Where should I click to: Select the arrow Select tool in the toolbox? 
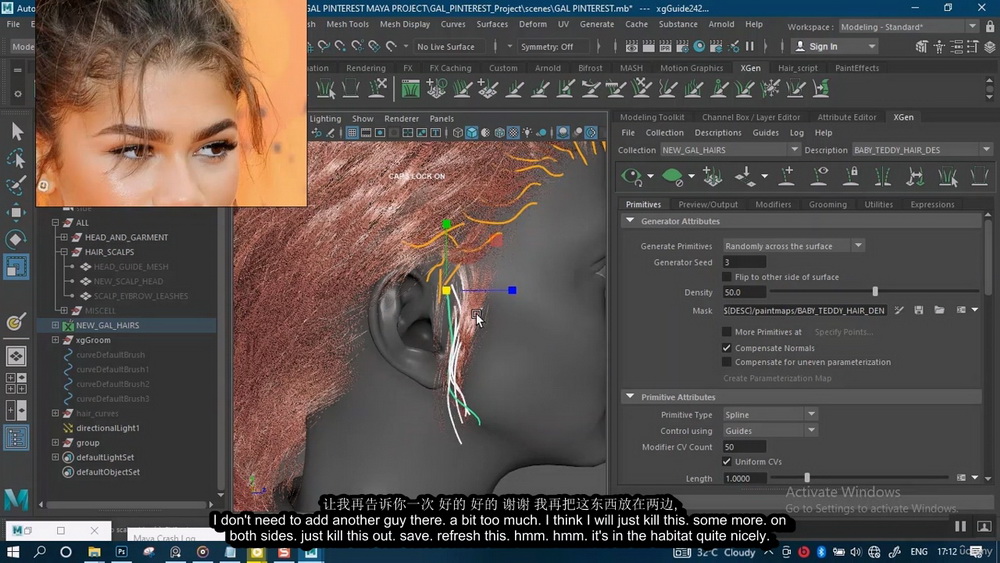tap(17, 131)
